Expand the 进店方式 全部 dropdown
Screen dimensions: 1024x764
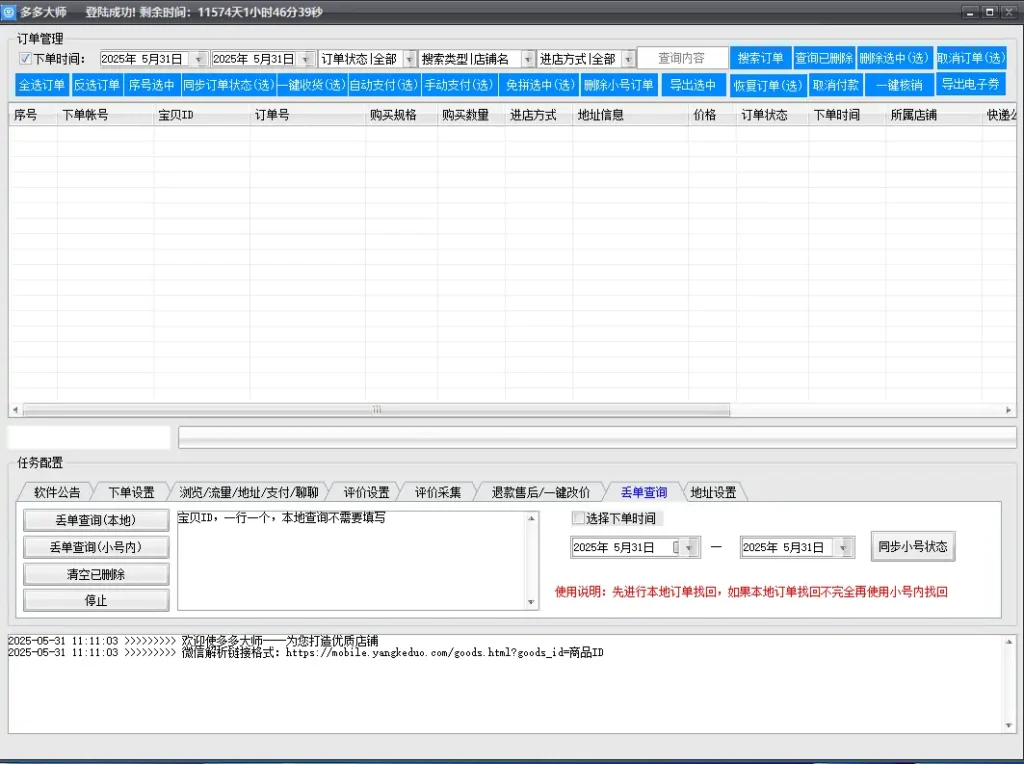628,59
